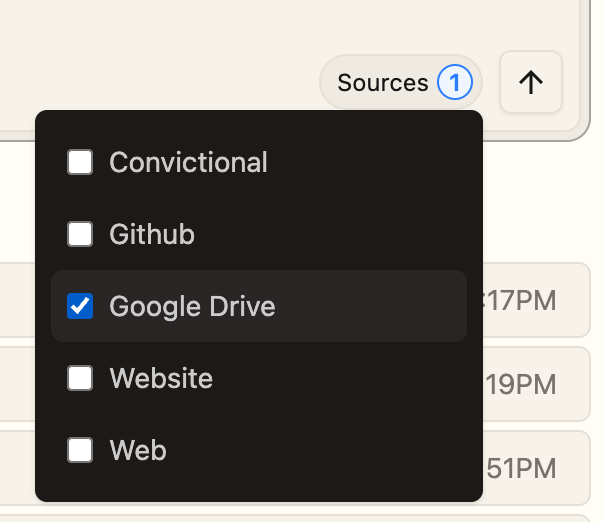Toggle the Sources dropdown pill
602x522 pixels.
pos(401,82)
